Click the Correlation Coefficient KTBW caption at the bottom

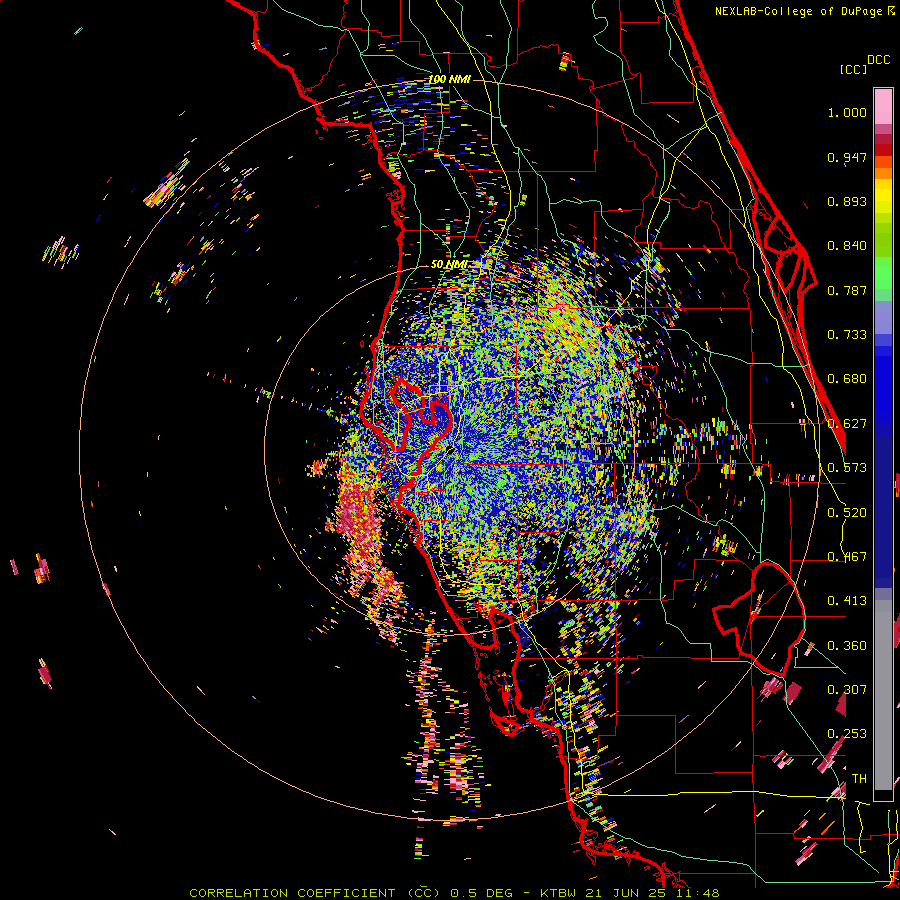[x=454, y=893]
